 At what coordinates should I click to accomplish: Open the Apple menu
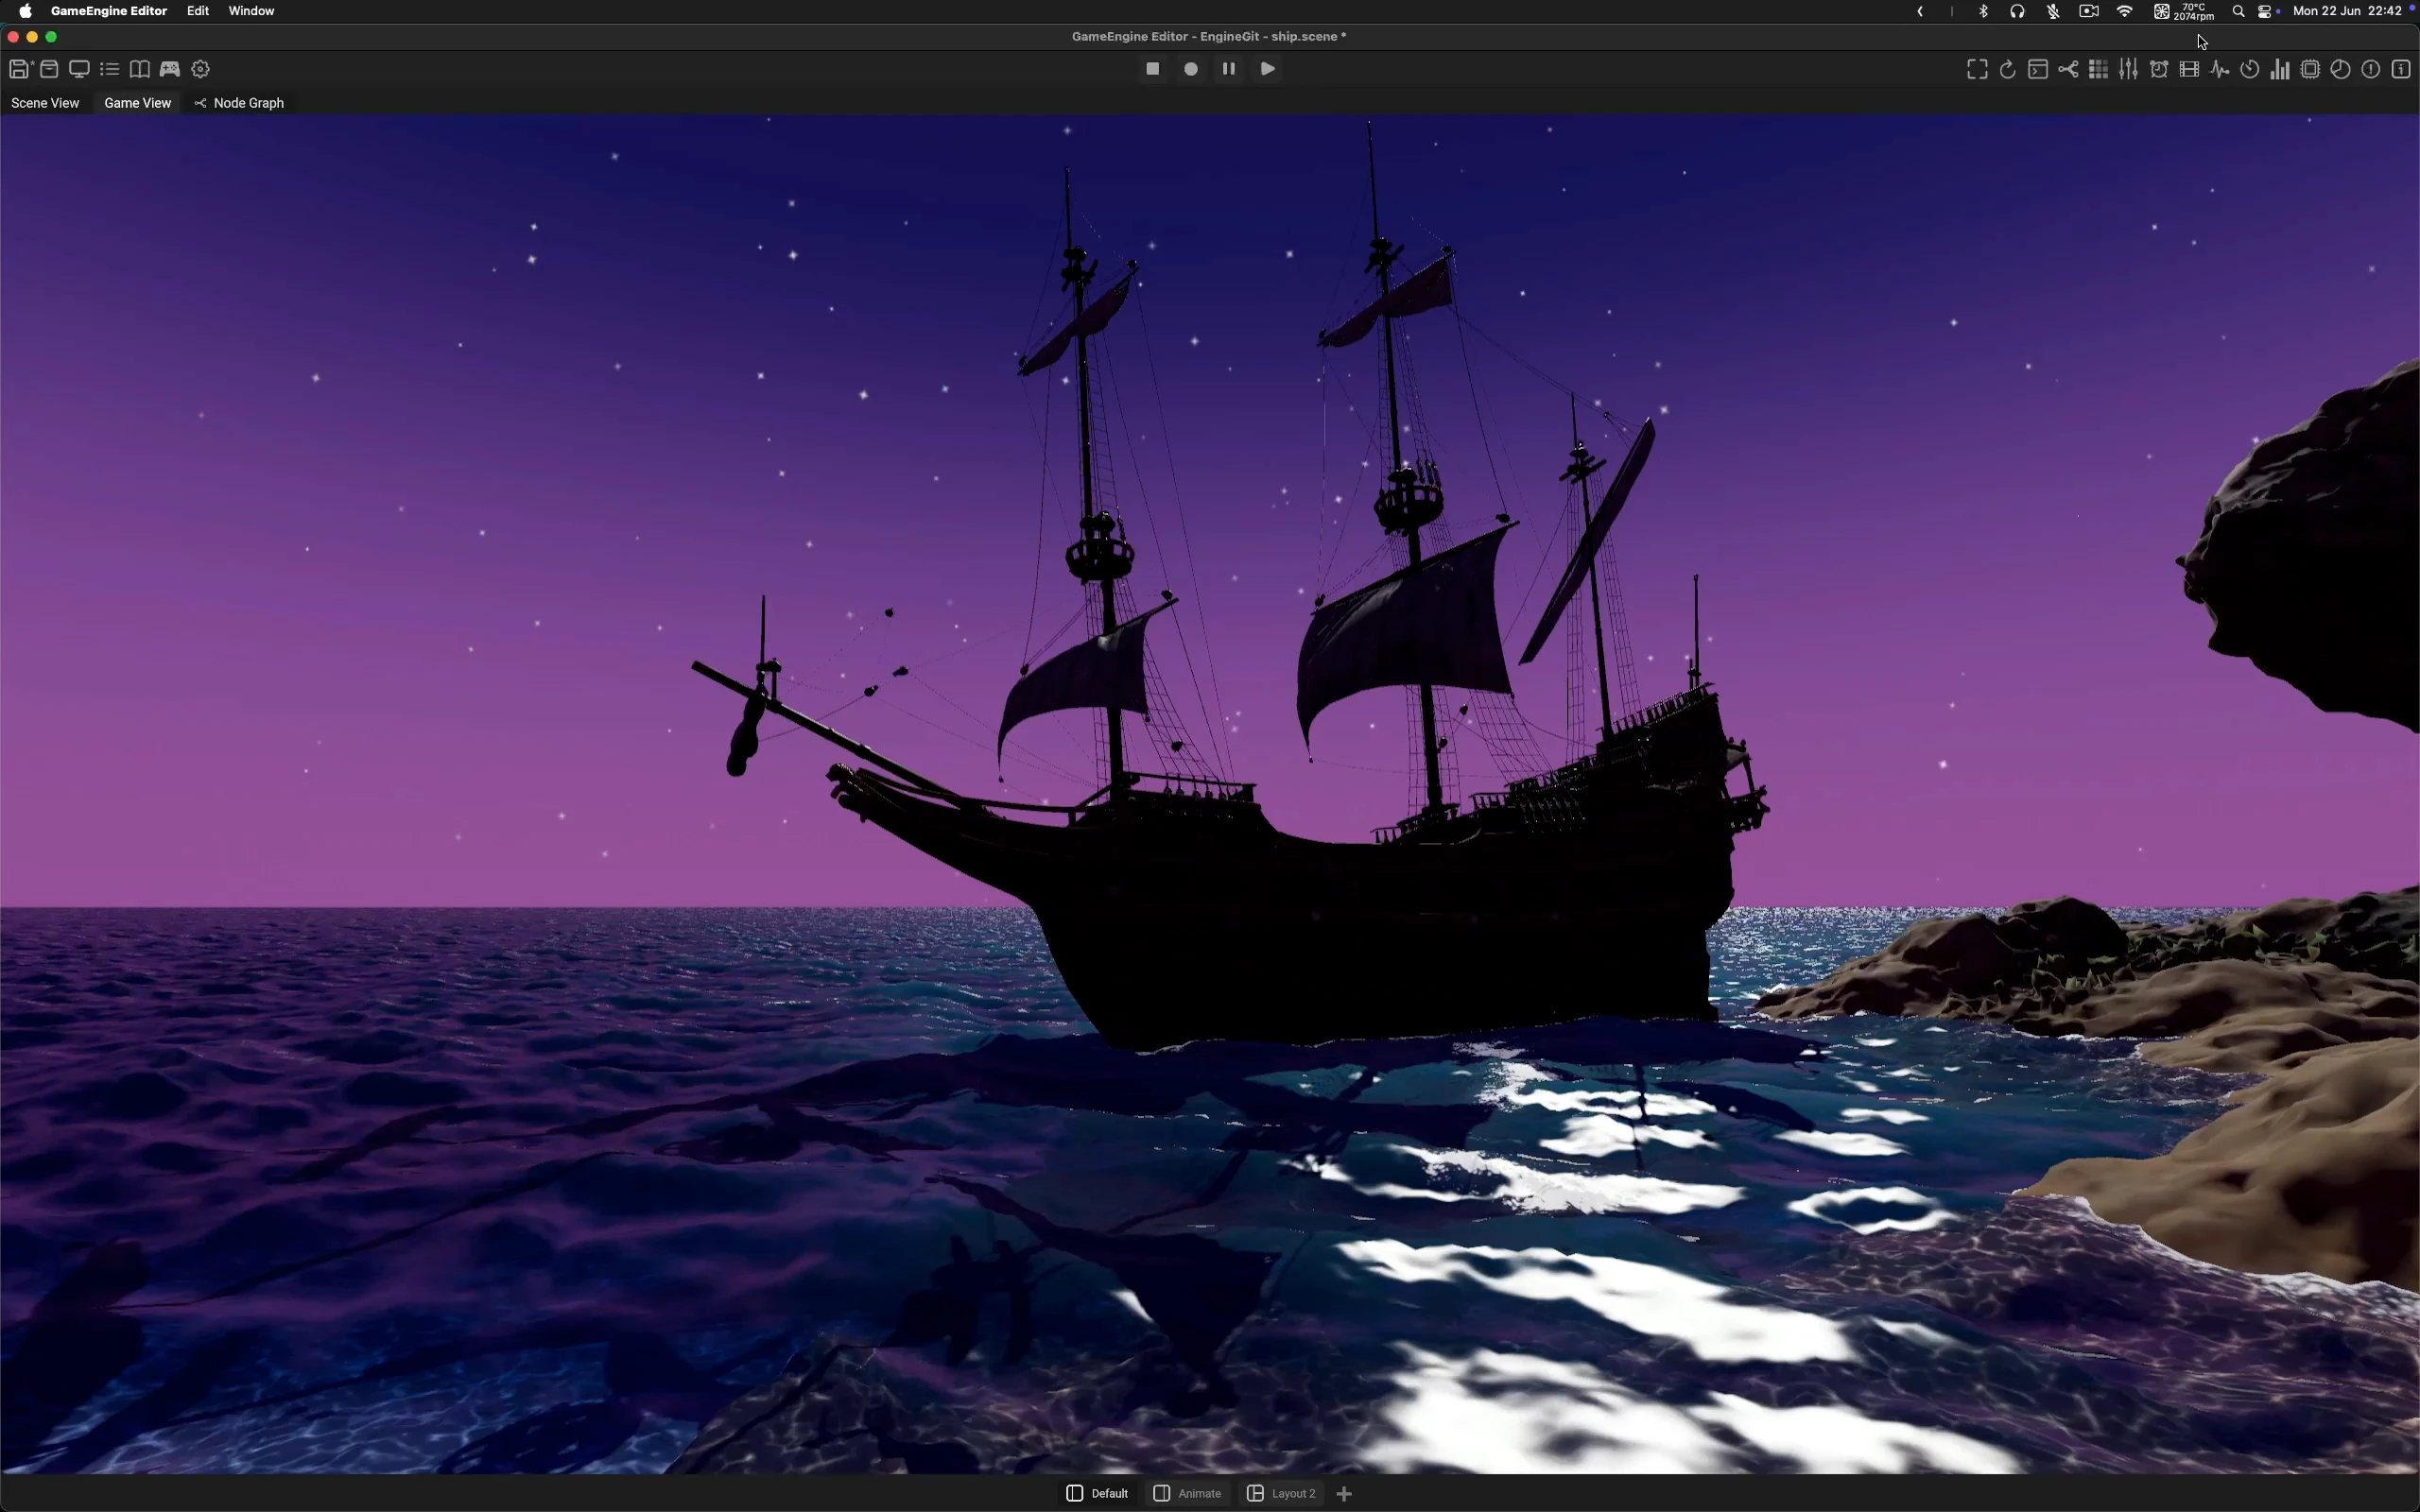(25, 11)
